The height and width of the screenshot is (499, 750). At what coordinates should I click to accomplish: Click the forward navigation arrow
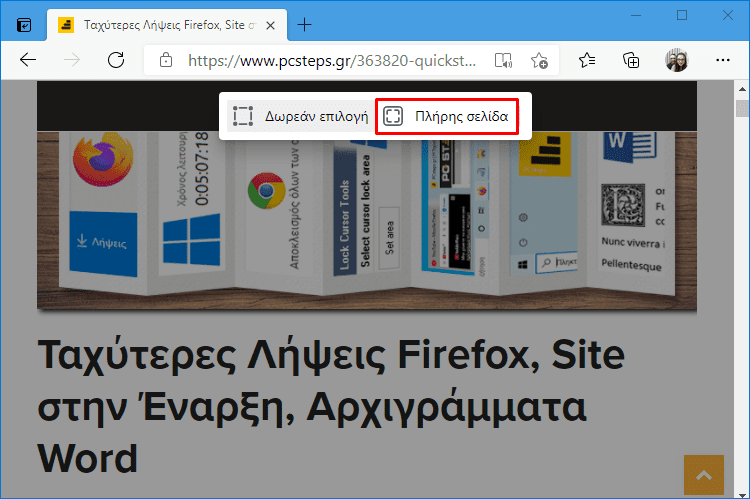pyautogui.click(x=72, y=60)
